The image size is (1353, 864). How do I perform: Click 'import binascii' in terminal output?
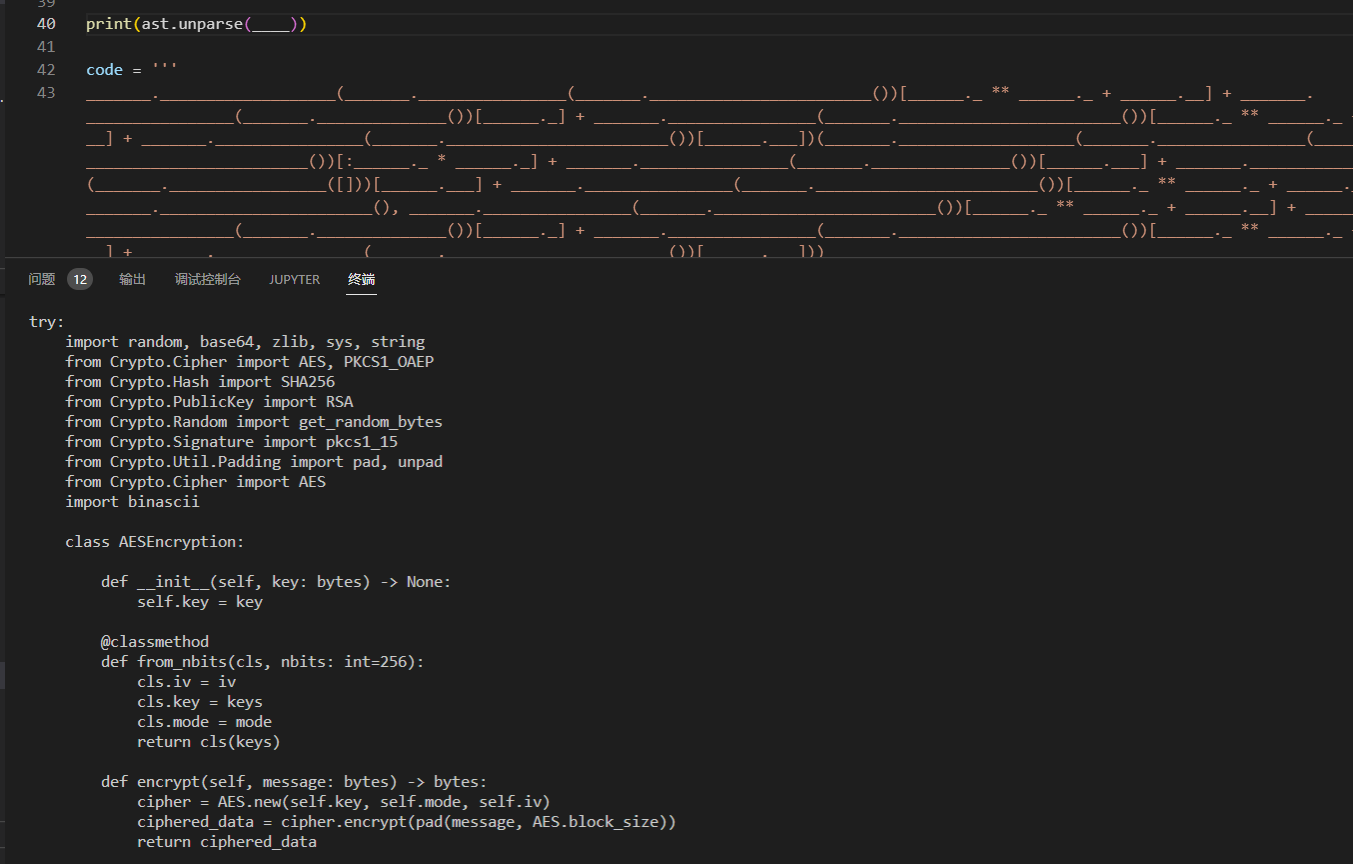tap(132, 502)
